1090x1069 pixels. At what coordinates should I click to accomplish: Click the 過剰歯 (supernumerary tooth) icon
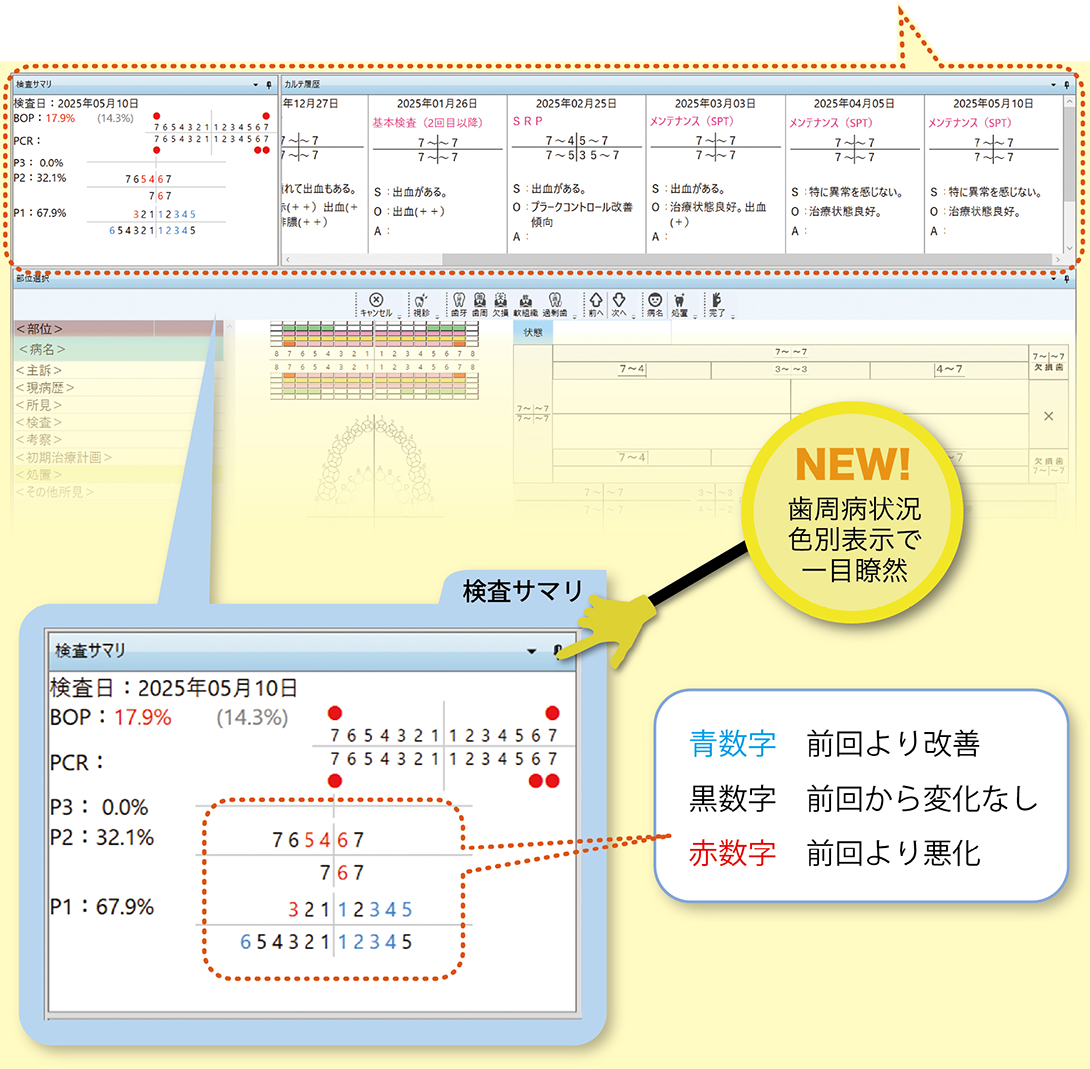(x=553, y=300)
